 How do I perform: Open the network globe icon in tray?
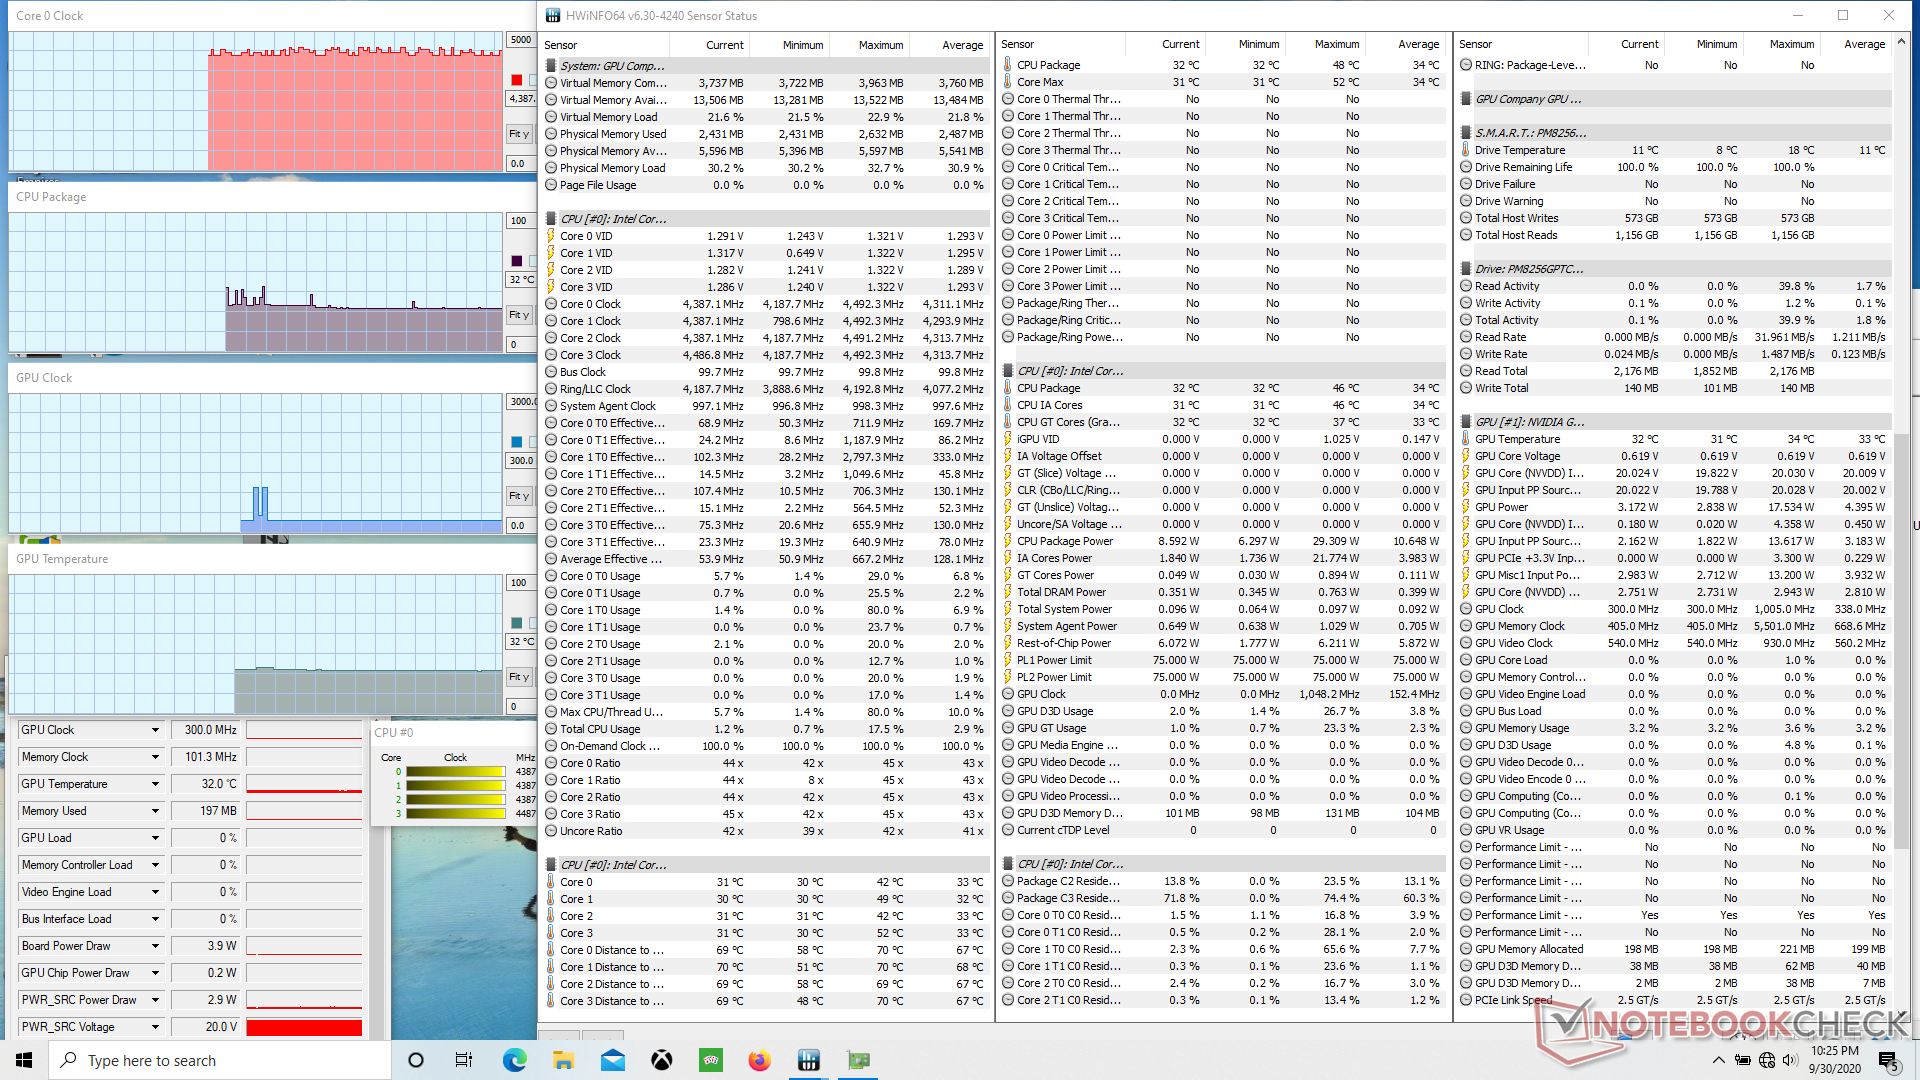(x=1767, y=1060)
